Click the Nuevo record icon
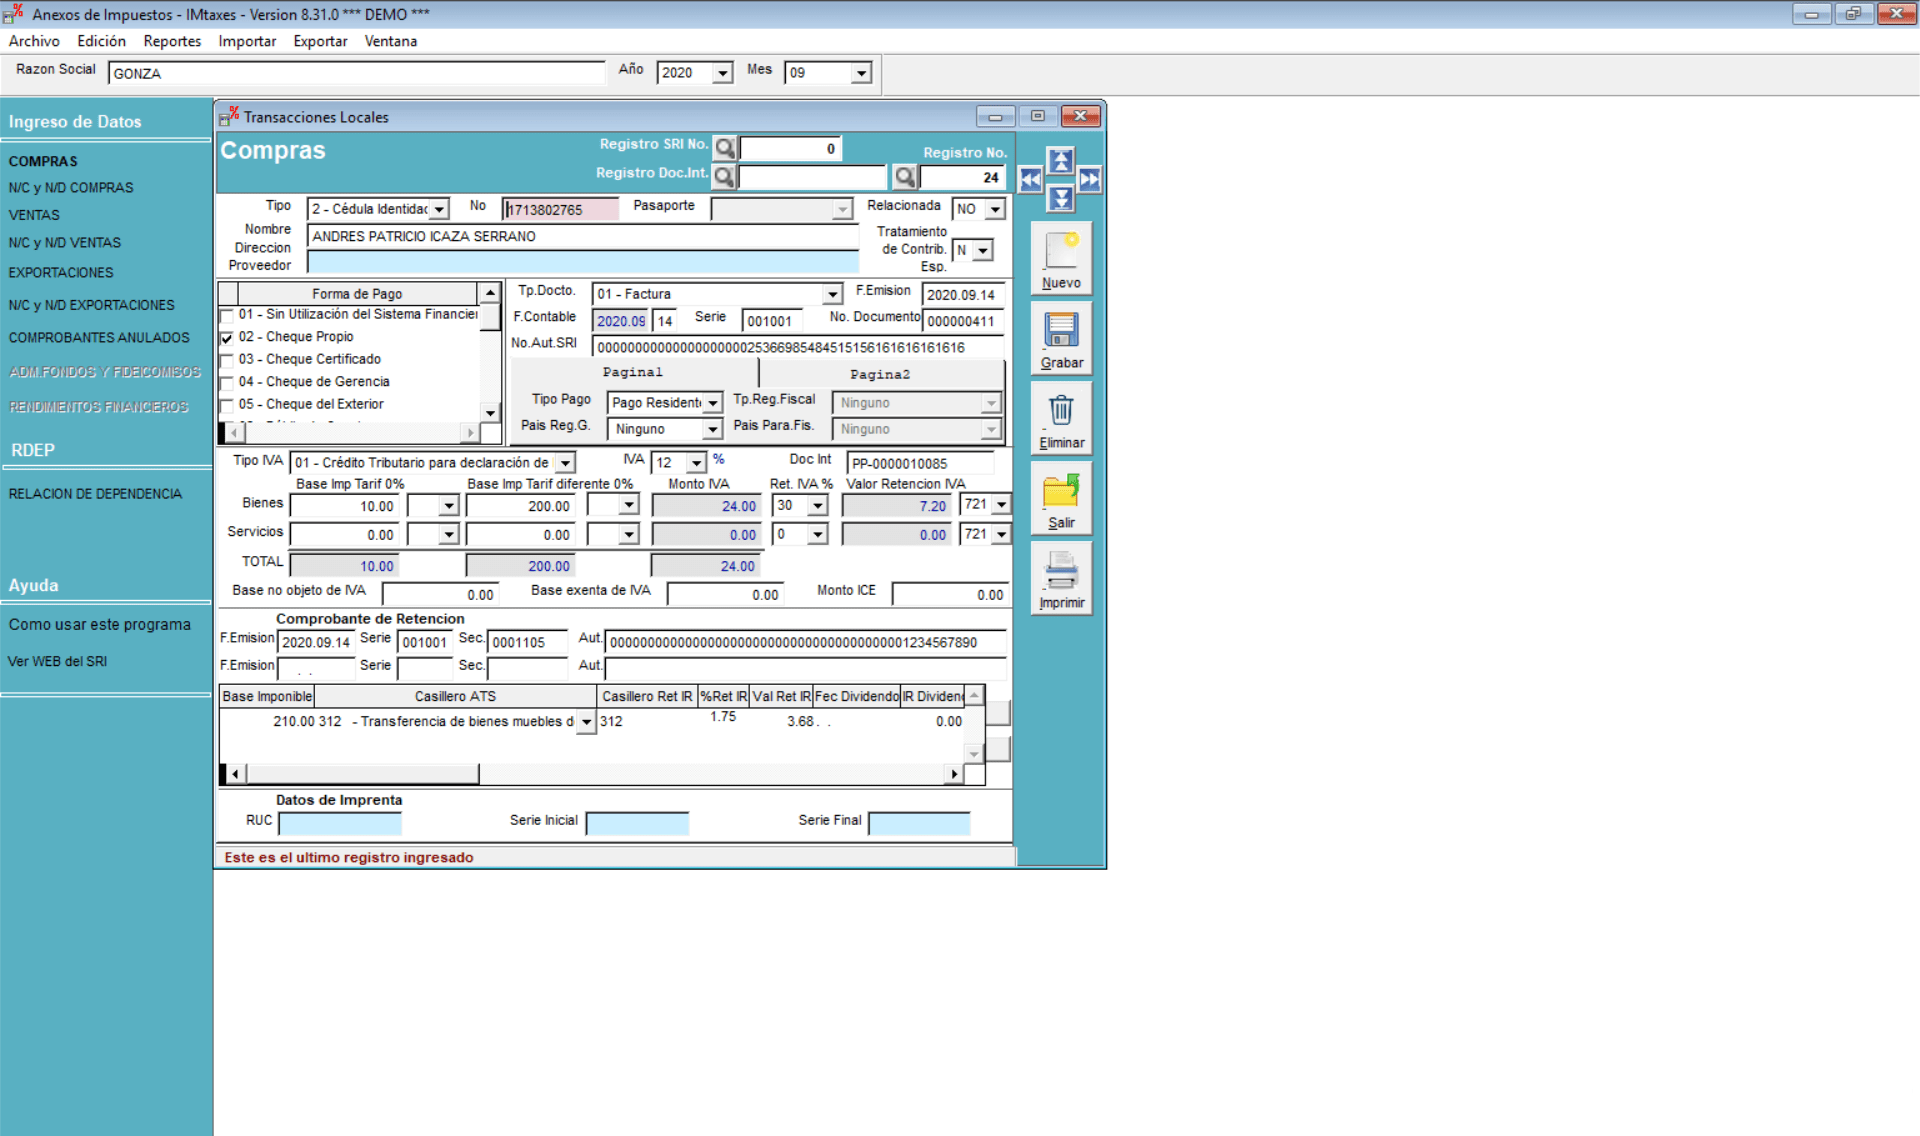The image size is (1920, 1136). coord(1060,250)
